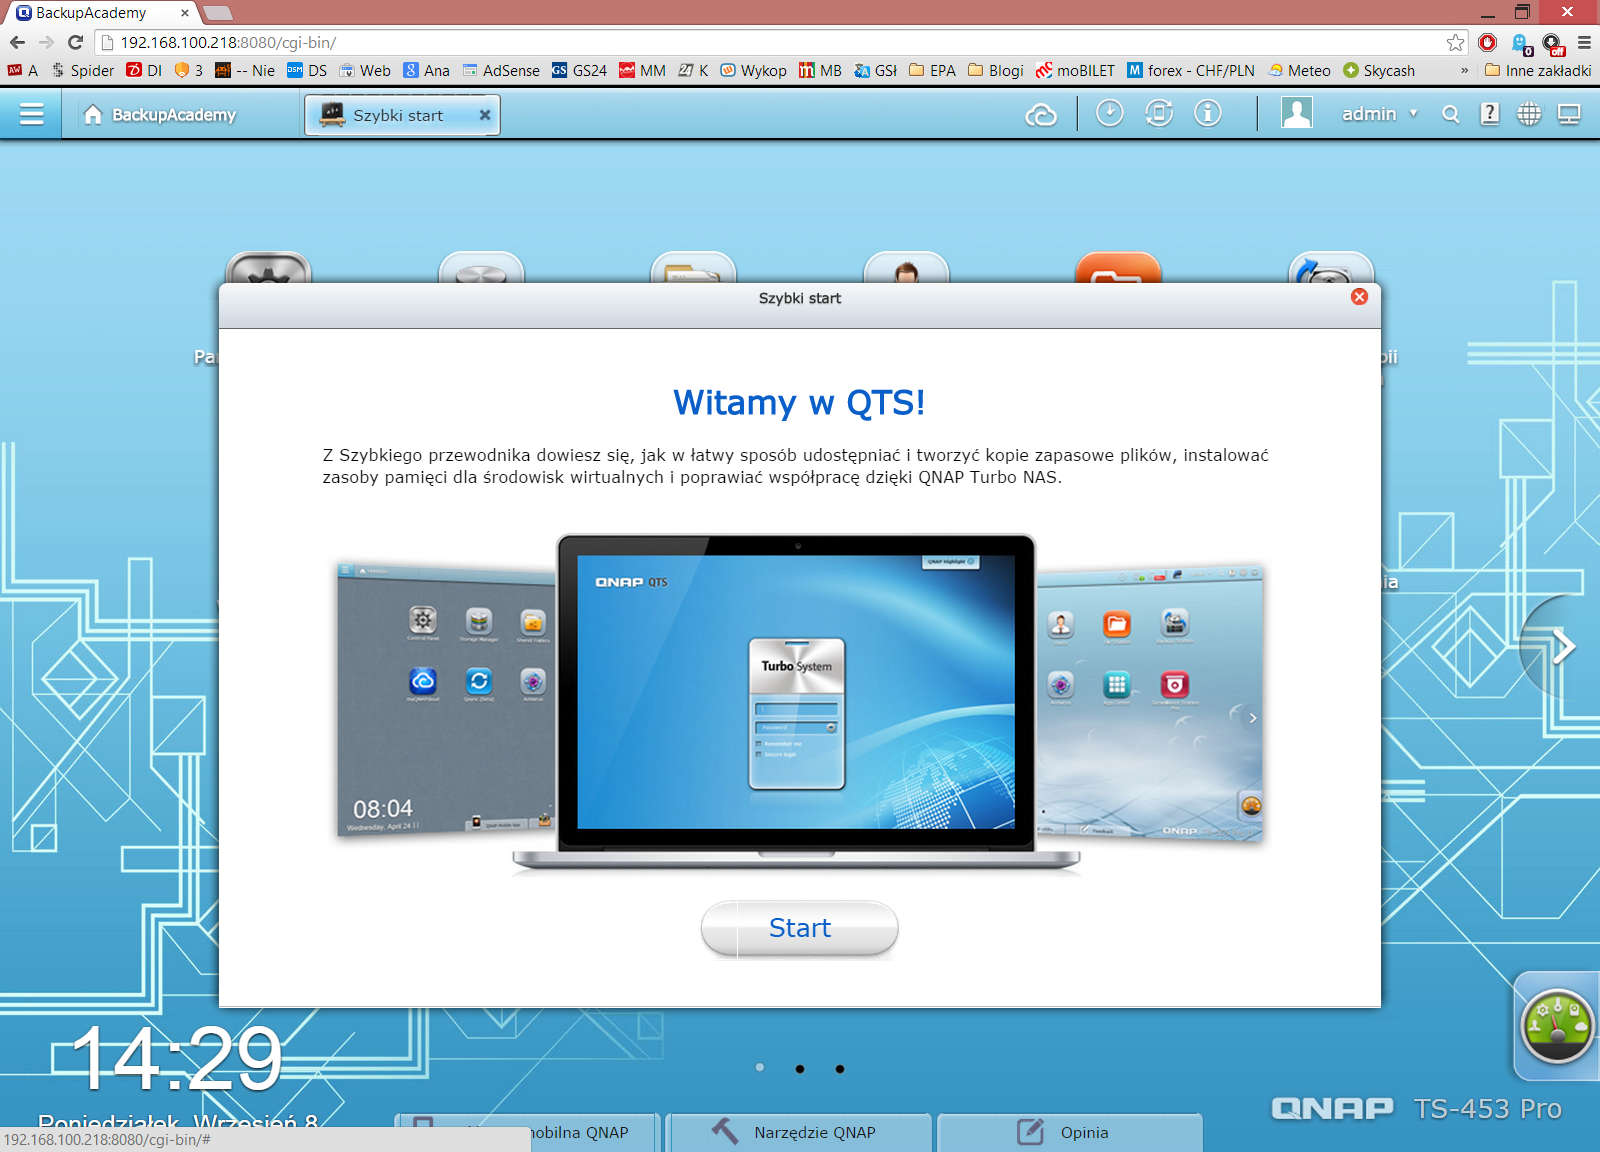
Task: Open the Control Panel gear desktop icon
Action: coord(268,268)
